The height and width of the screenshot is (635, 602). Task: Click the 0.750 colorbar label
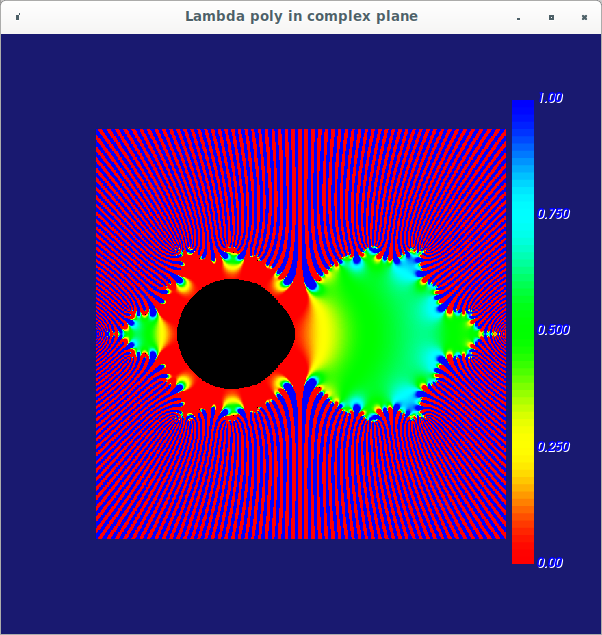(553, 214)
